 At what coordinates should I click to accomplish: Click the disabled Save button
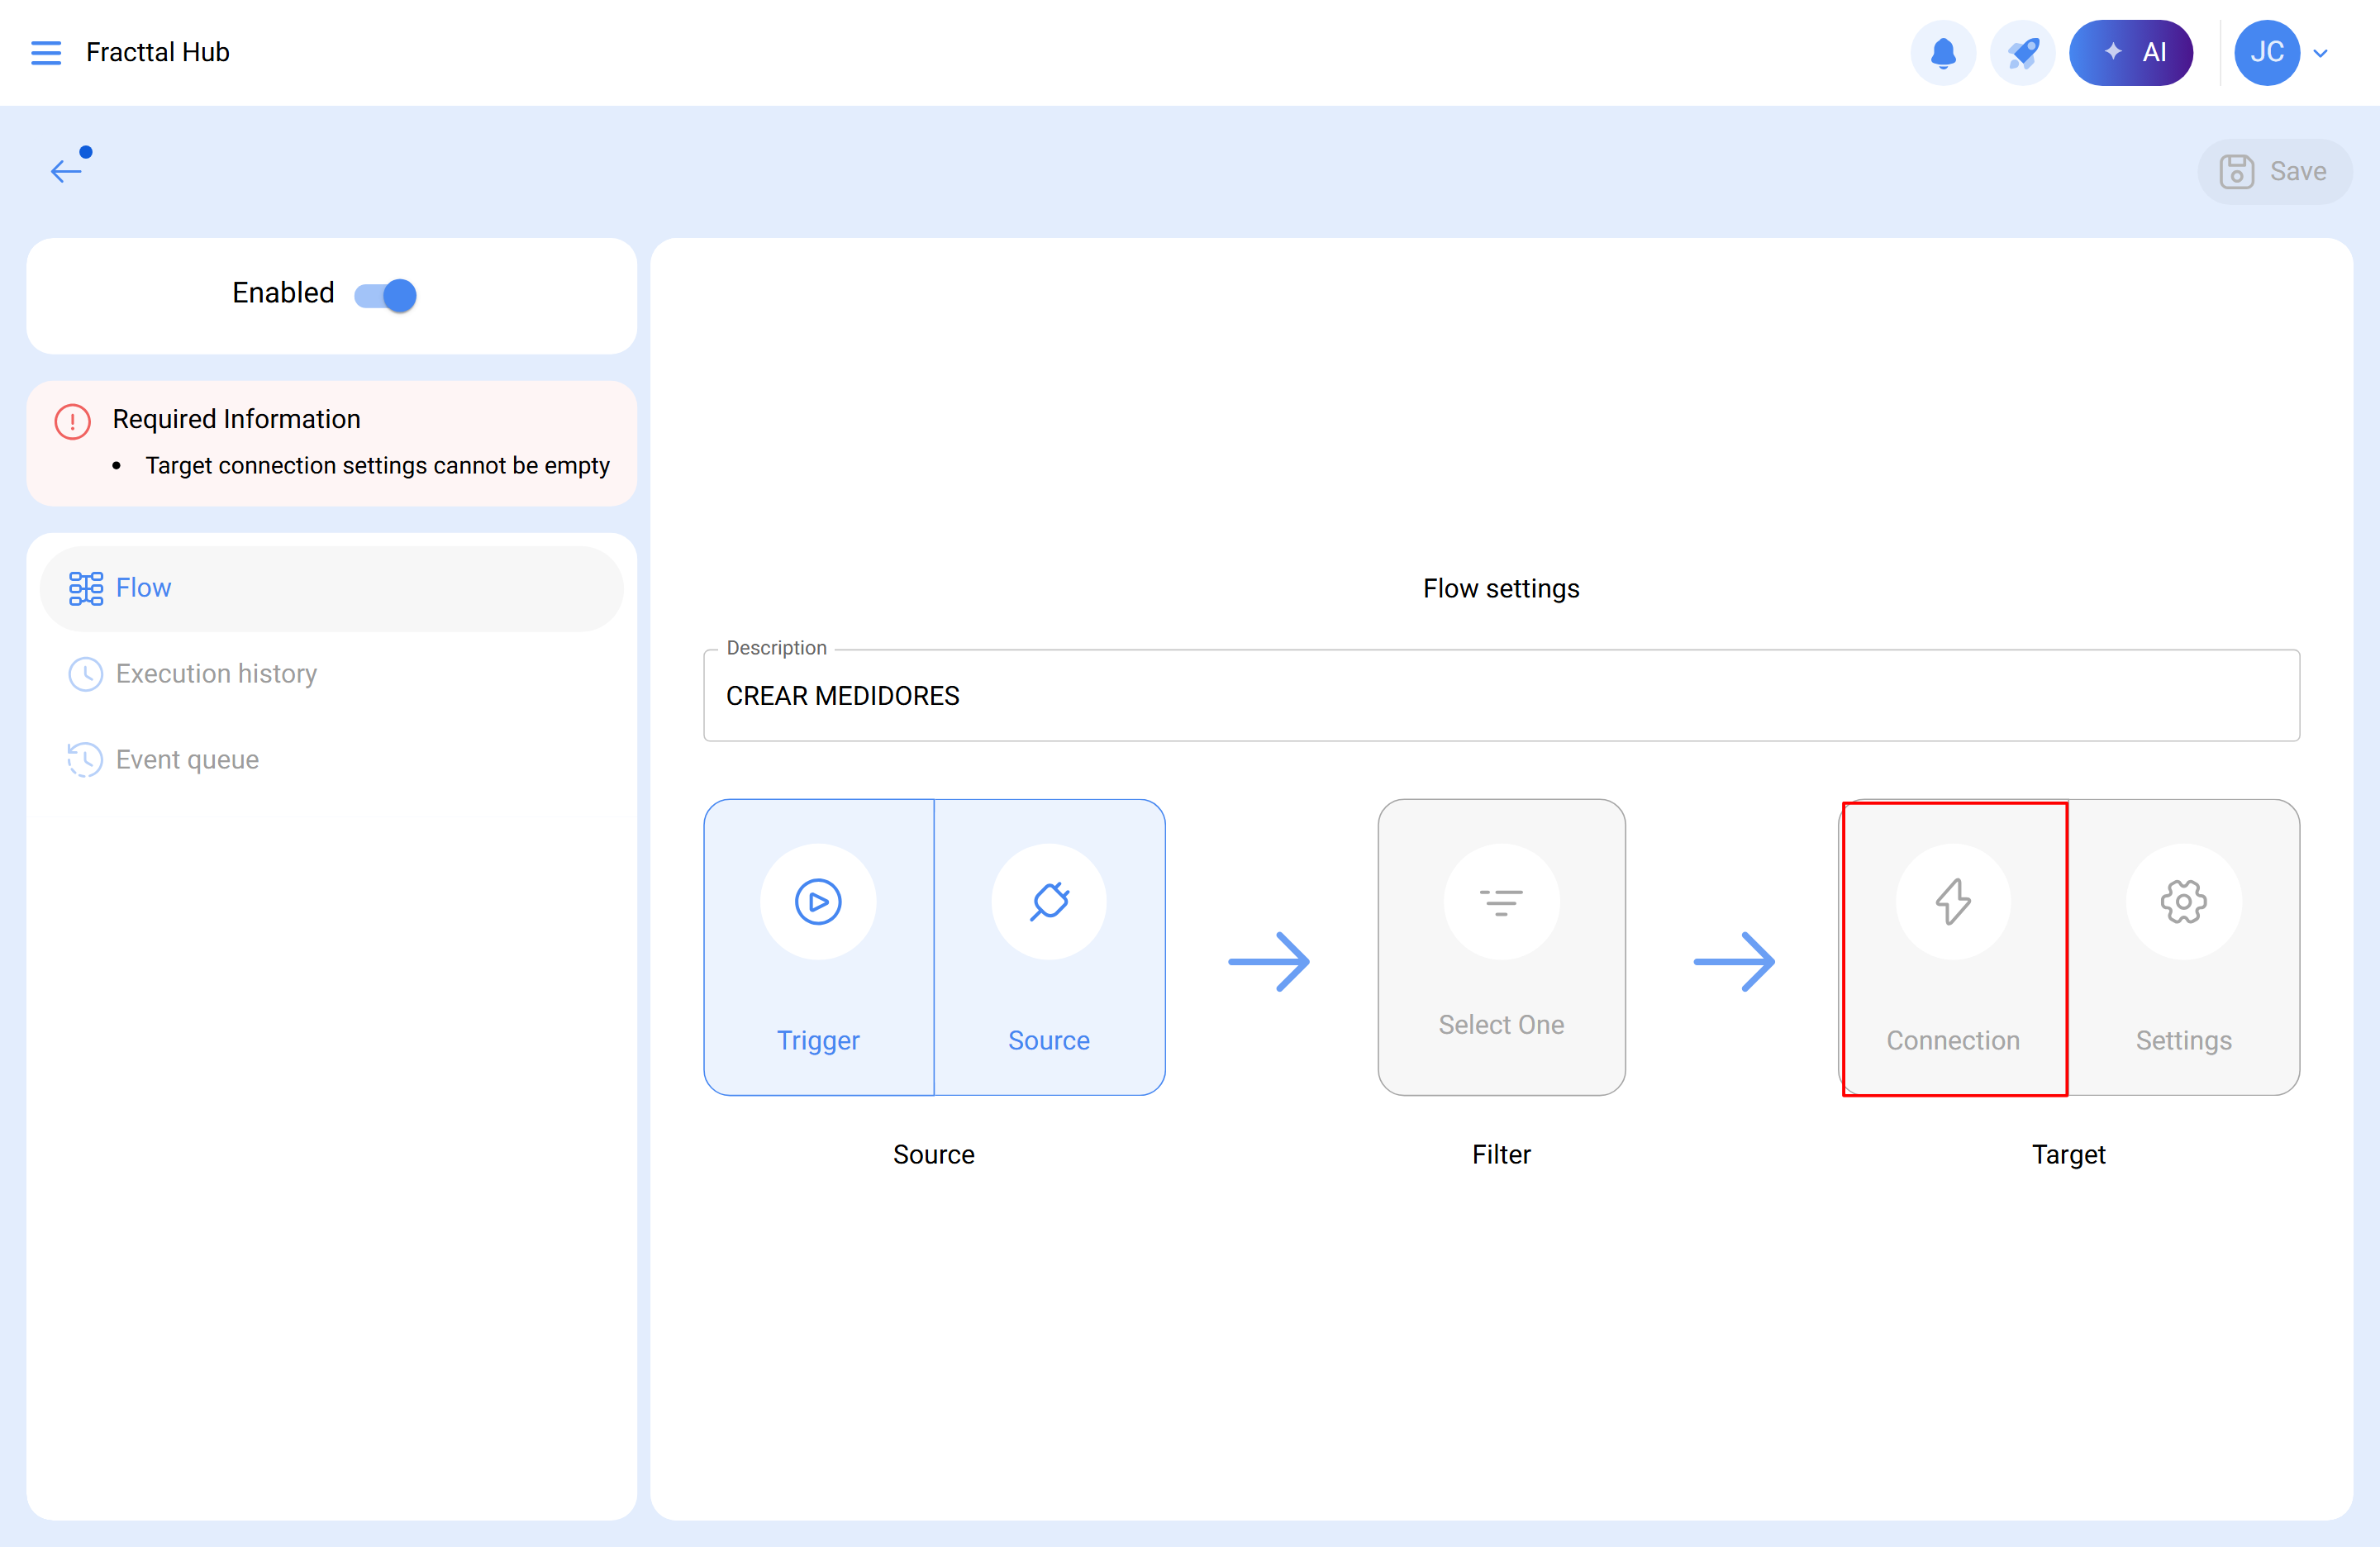(2274, 171)
